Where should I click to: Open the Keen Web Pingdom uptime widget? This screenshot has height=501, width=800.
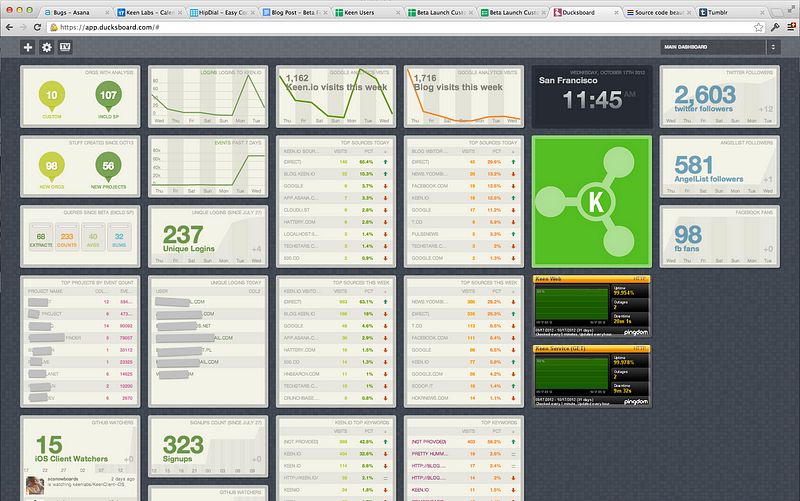[592, 306]
